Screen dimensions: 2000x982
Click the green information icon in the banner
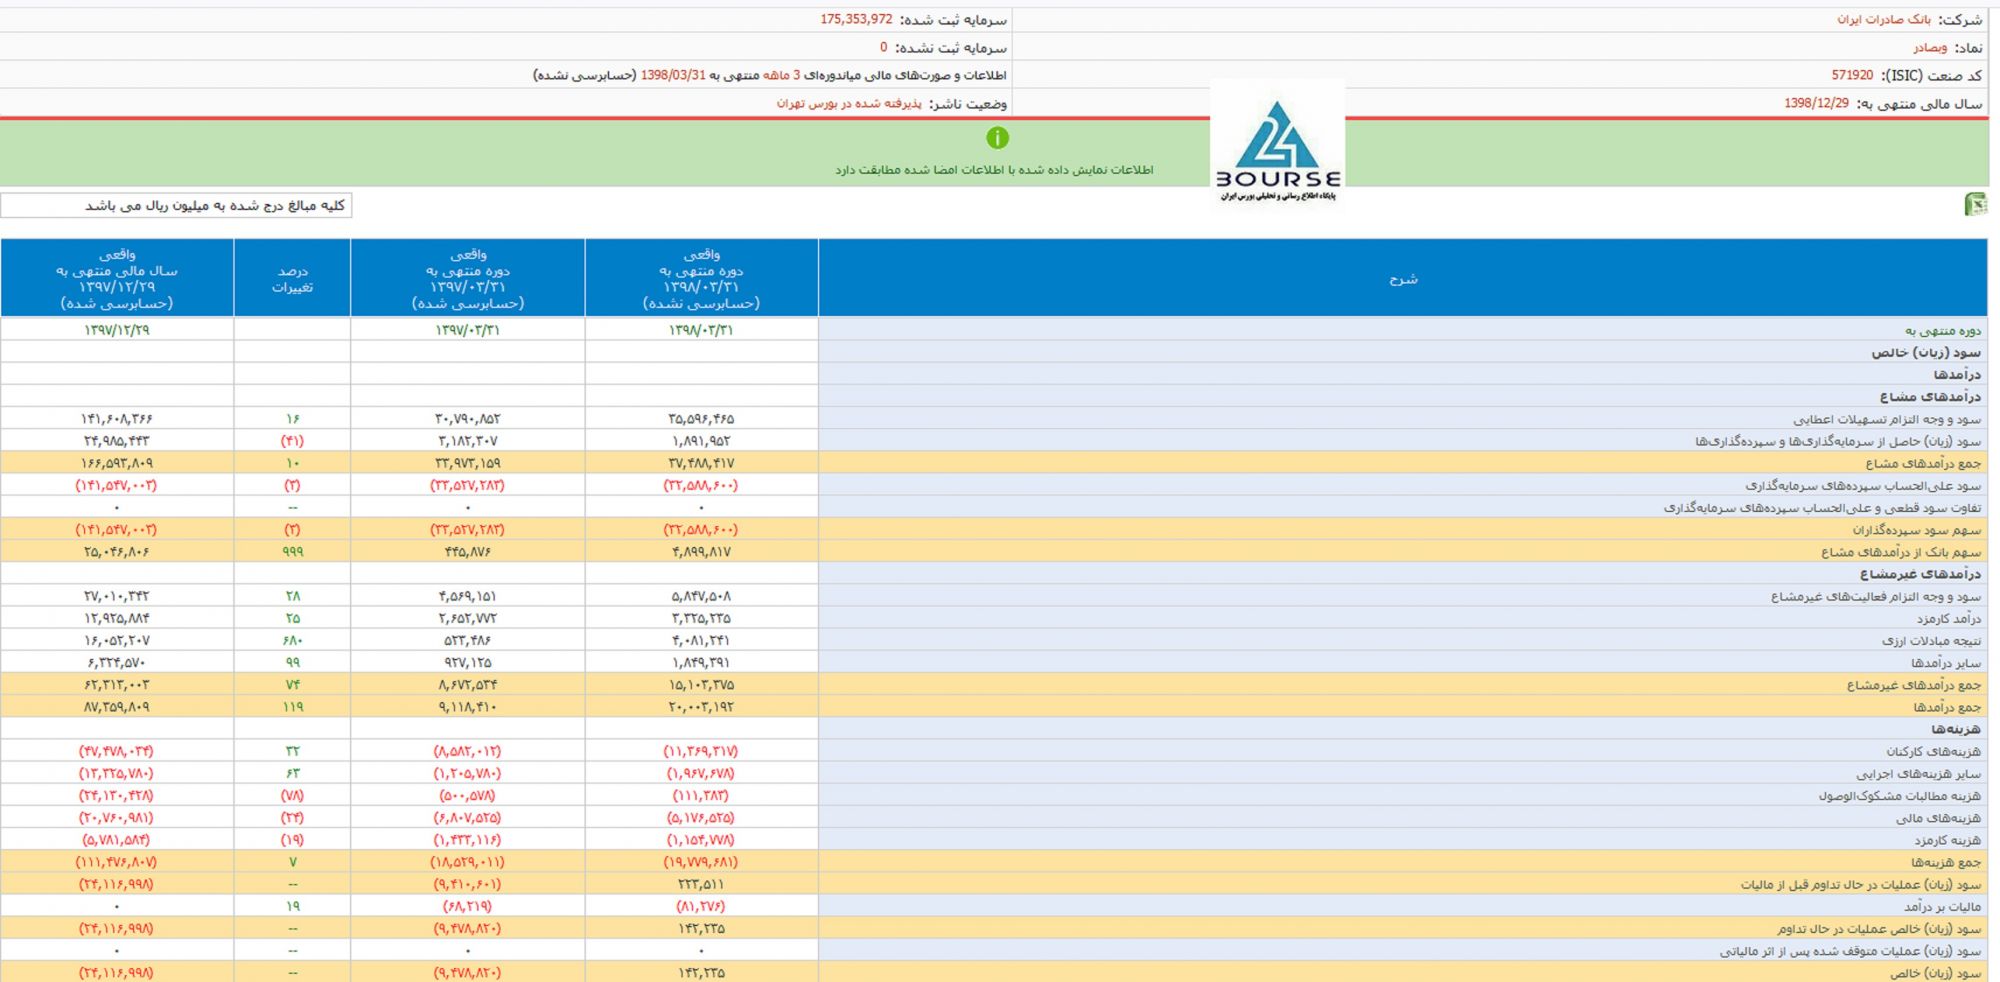click(997, 138)
